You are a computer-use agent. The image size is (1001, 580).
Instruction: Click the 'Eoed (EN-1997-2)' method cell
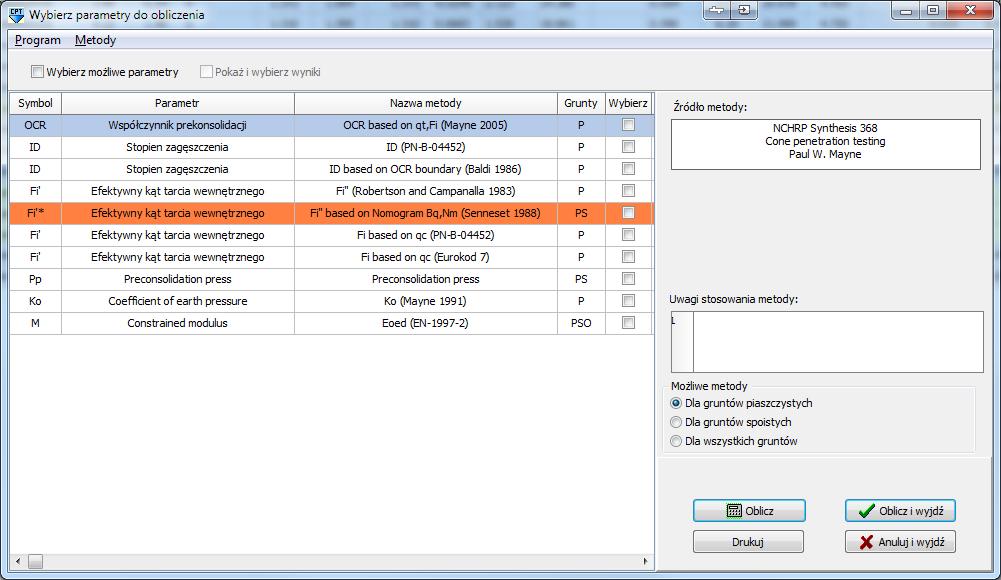[426, 323]
